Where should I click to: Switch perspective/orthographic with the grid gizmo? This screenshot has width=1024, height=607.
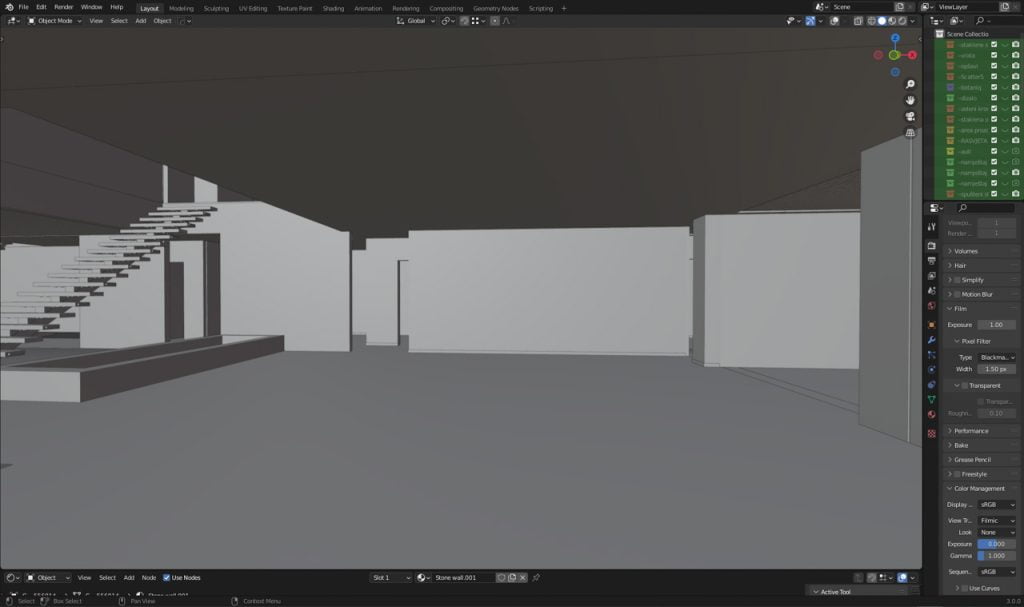point(910,132)
